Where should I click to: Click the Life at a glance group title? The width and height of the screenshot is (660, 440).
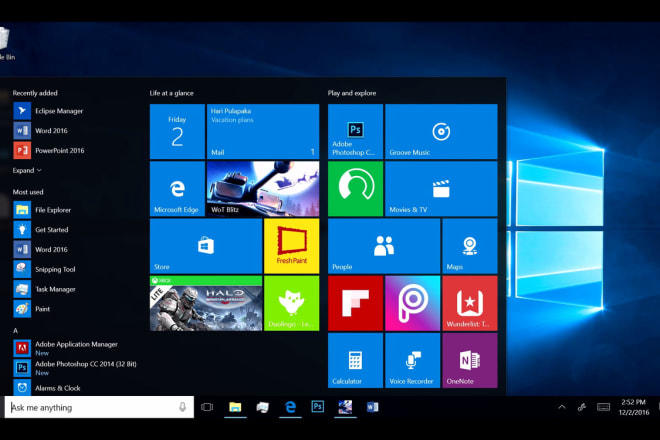pyautogui.click(x=172, y=93)
